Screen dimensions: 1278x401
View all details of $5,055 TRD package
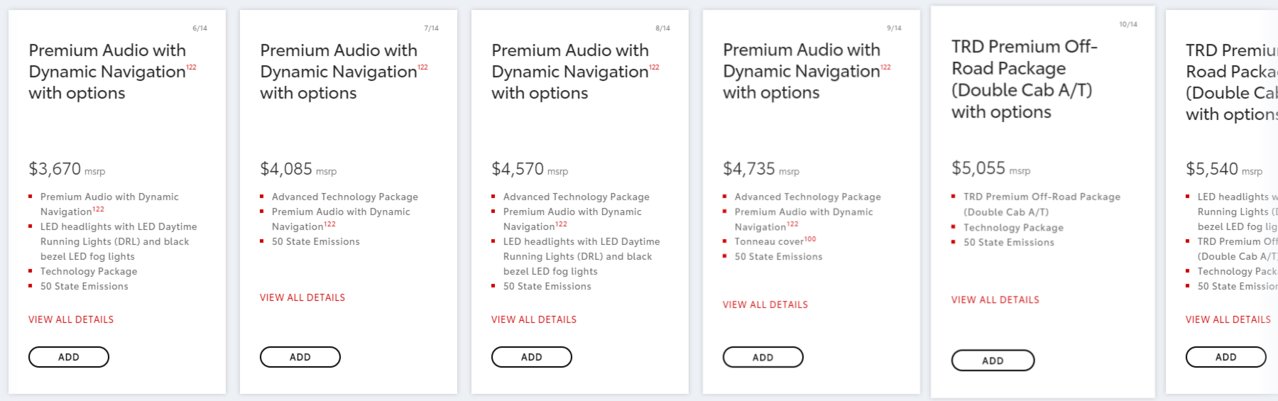[995, 300]
